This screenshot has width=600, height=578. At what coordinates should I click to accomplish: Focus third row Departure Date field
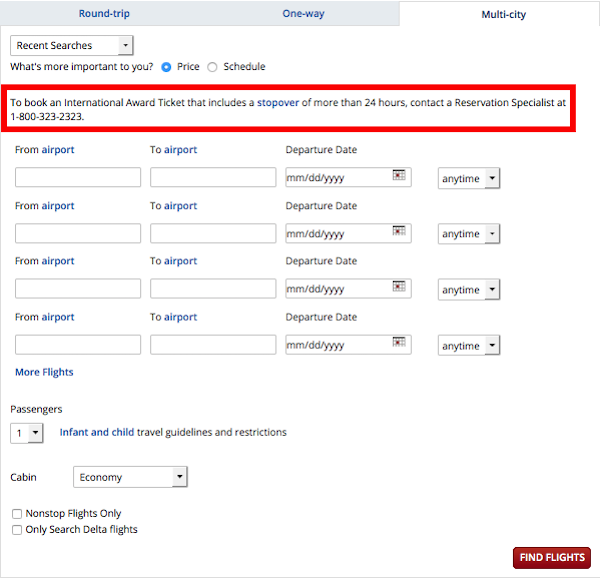tap(348, 288)
